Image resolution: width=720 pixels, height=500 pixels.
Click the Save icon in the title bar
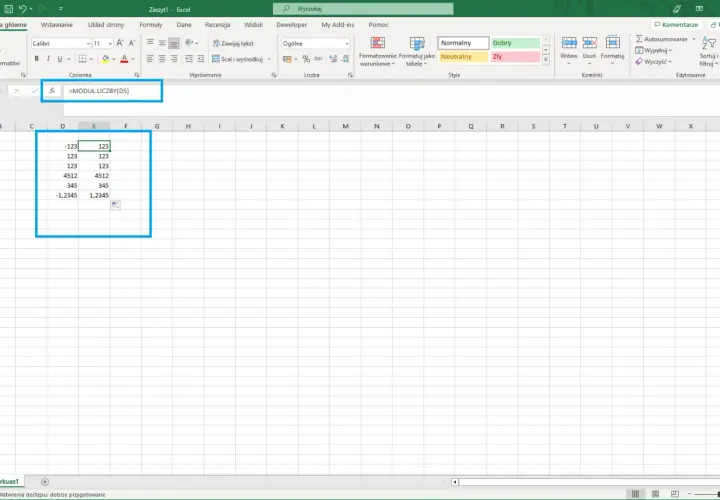click(x=8, y=9)
